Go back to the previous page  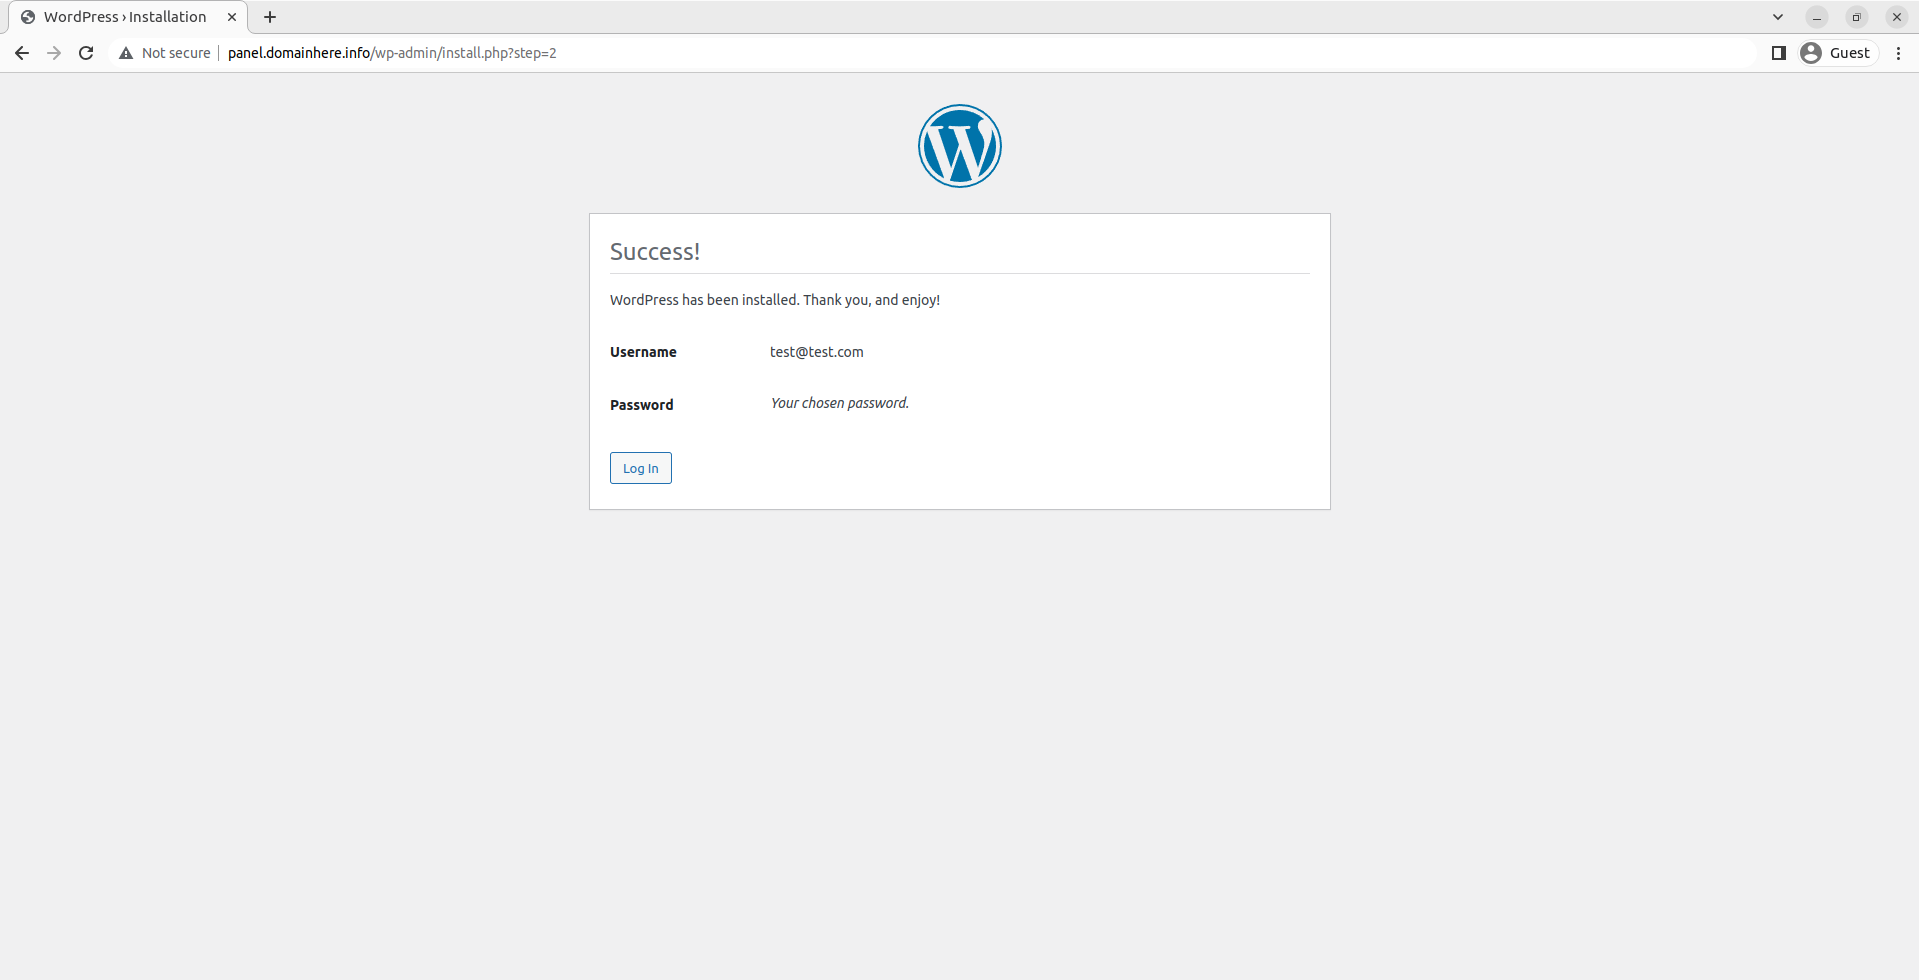click(22, 53)
